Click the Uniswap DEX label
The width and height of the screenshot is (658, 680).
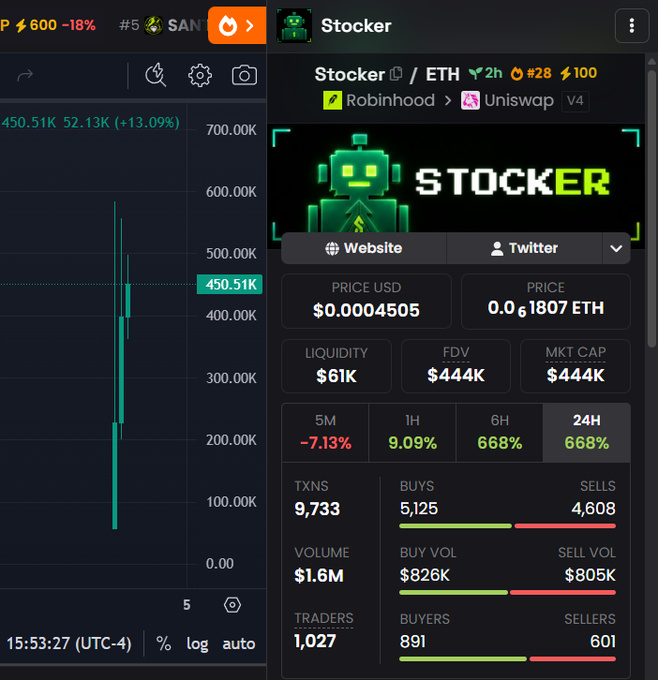point(519,100)
